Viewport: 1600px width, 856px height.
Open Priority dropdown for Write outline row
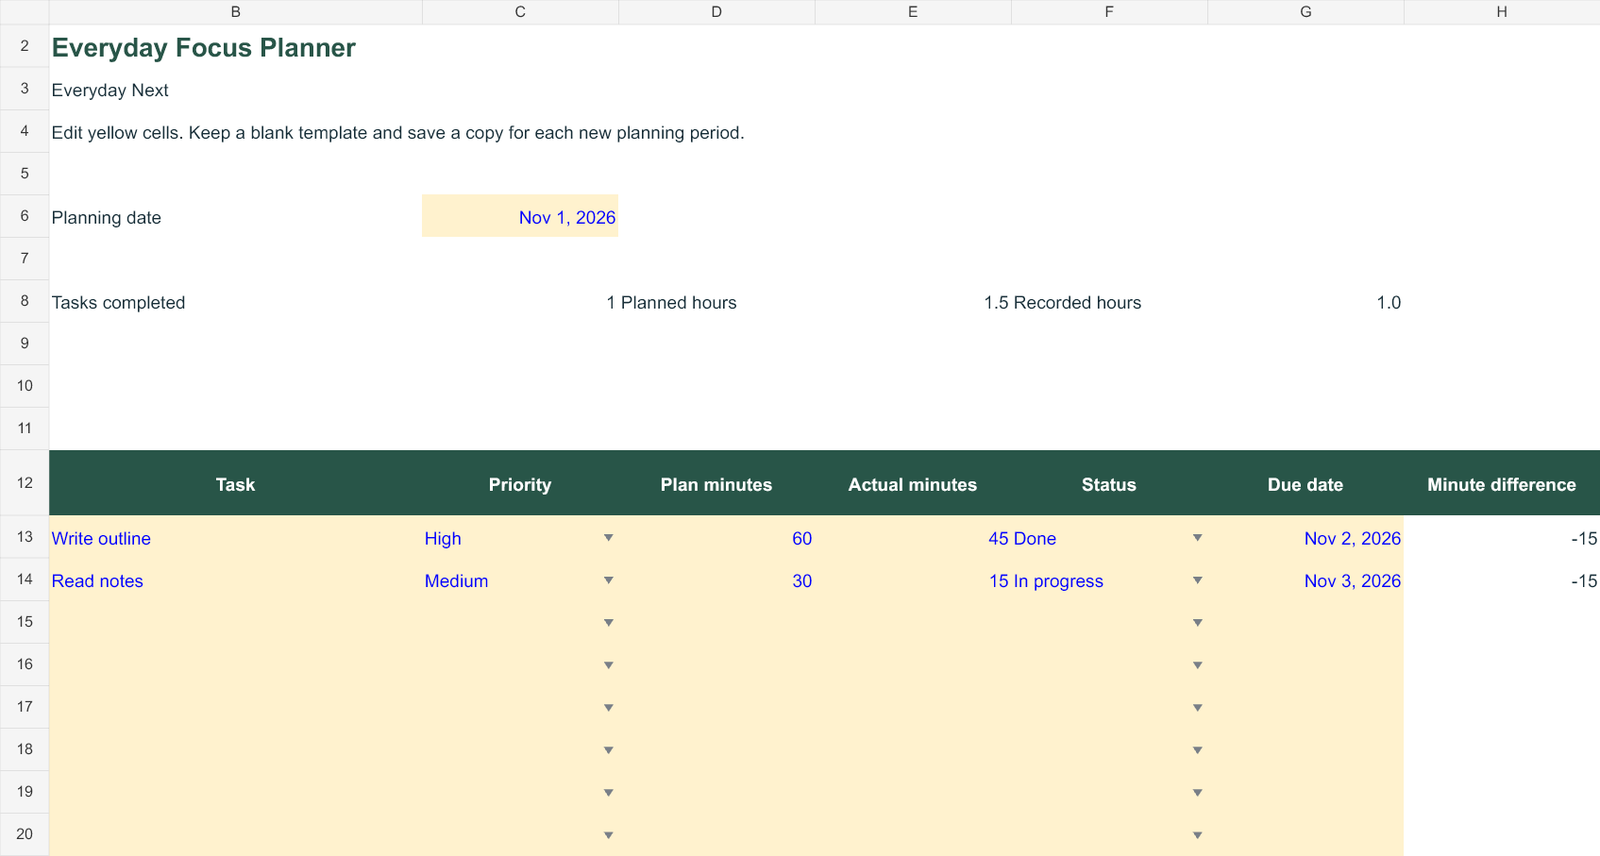(608, 538)
